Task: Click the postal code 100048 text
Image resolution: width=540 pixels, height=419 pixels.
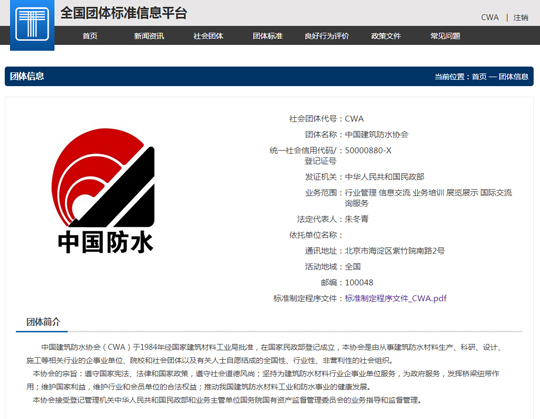Action: pyautogui.click(x=359, y=282)
